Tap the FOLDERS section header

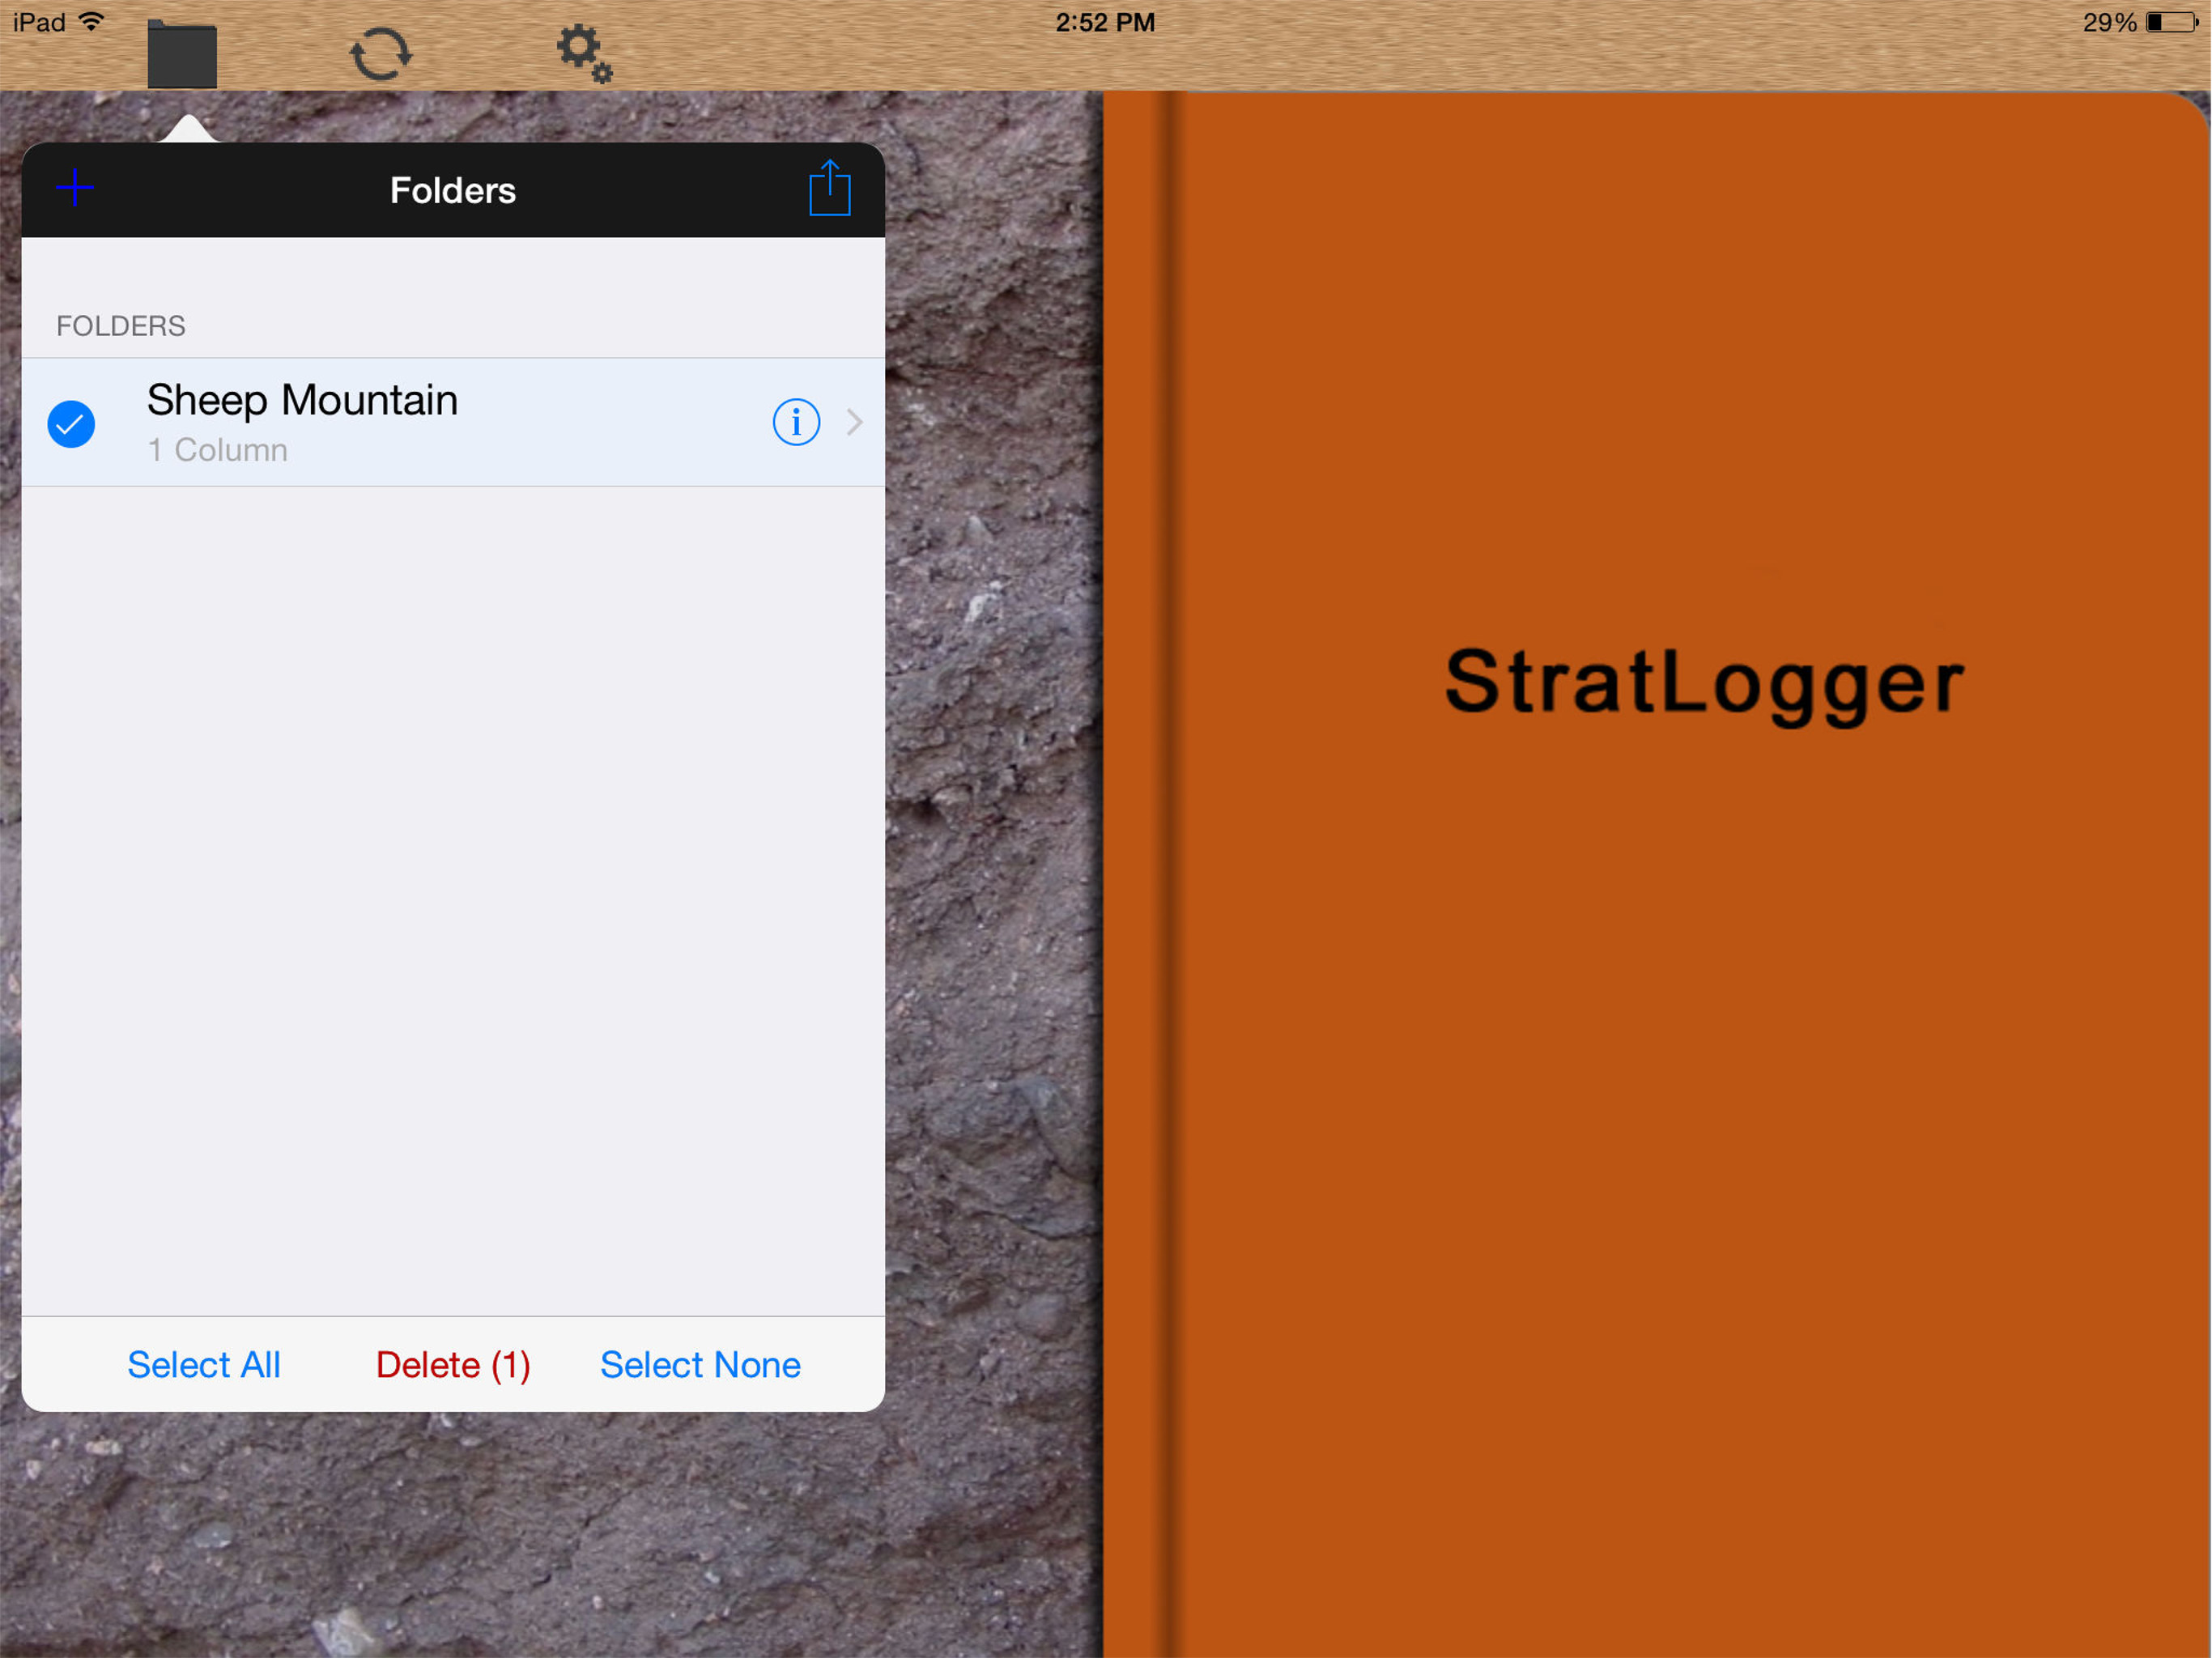(x=120, y=326)
